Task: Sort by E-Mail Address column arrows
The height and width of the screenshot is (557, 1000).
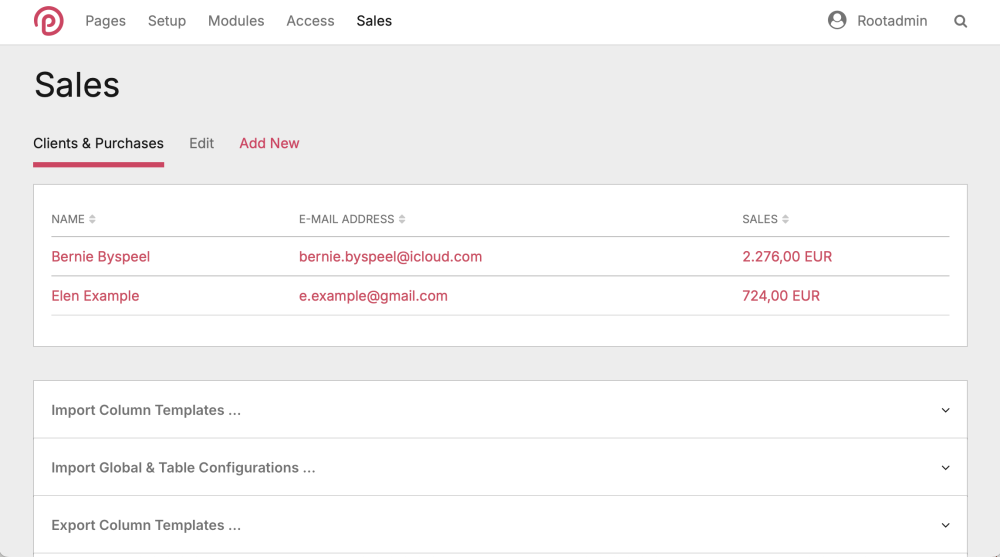Action: click(402, 219)
